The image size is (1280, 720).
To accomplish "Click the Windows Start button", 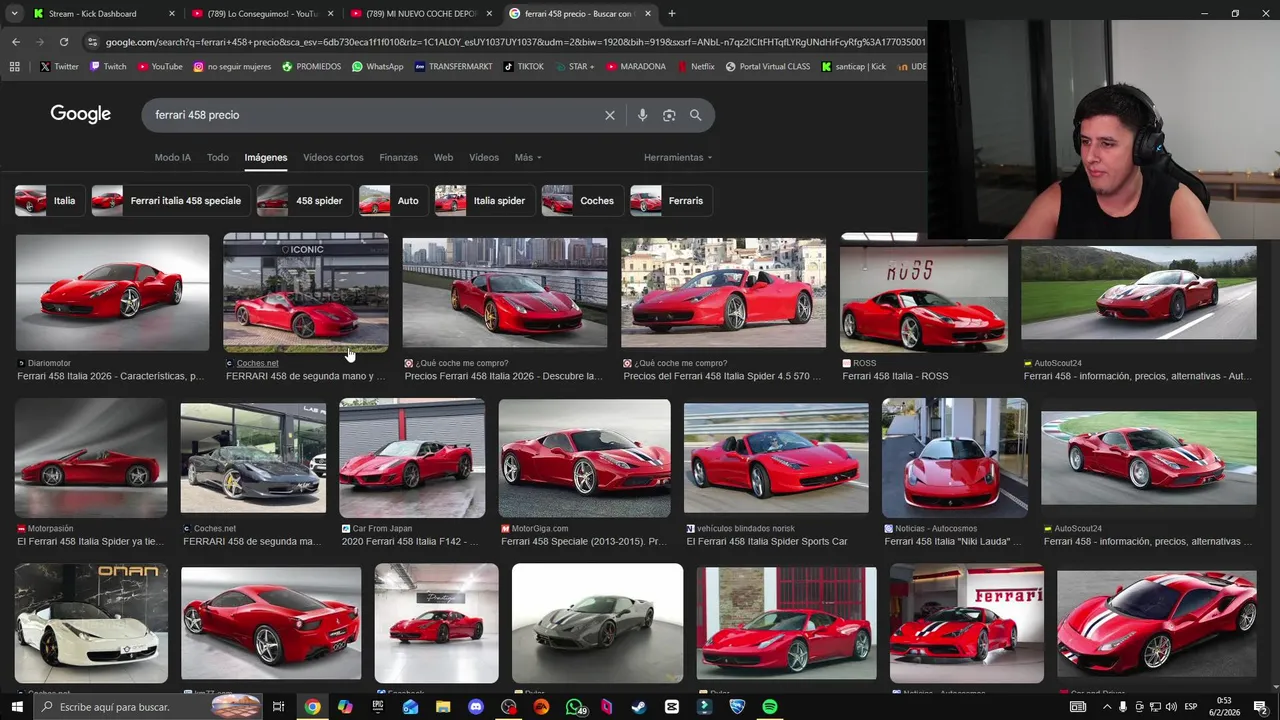I will pos(16,707).
